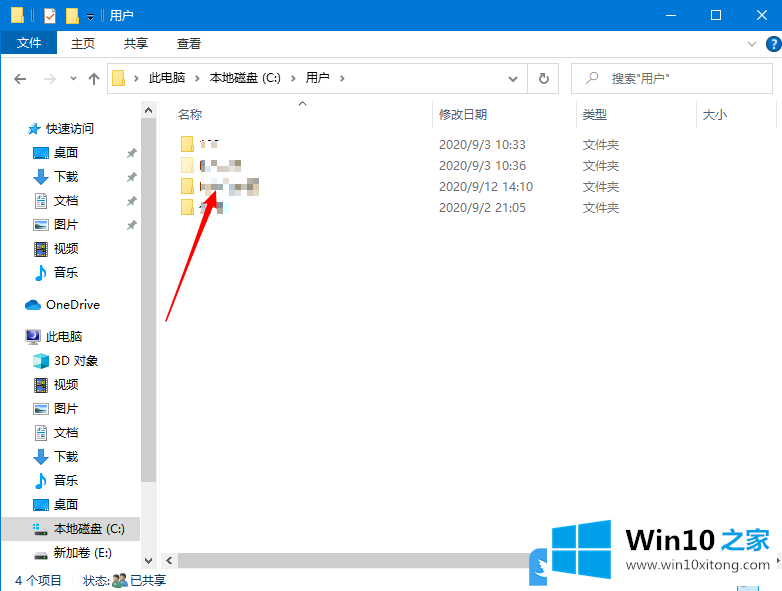Open 桌面 under quick access

66,153
